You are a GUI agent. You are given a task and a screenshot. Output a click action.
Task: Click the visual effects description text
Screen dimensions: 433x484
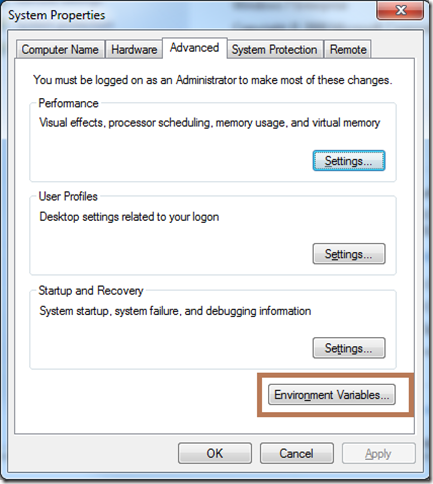[x=210, y=123]
